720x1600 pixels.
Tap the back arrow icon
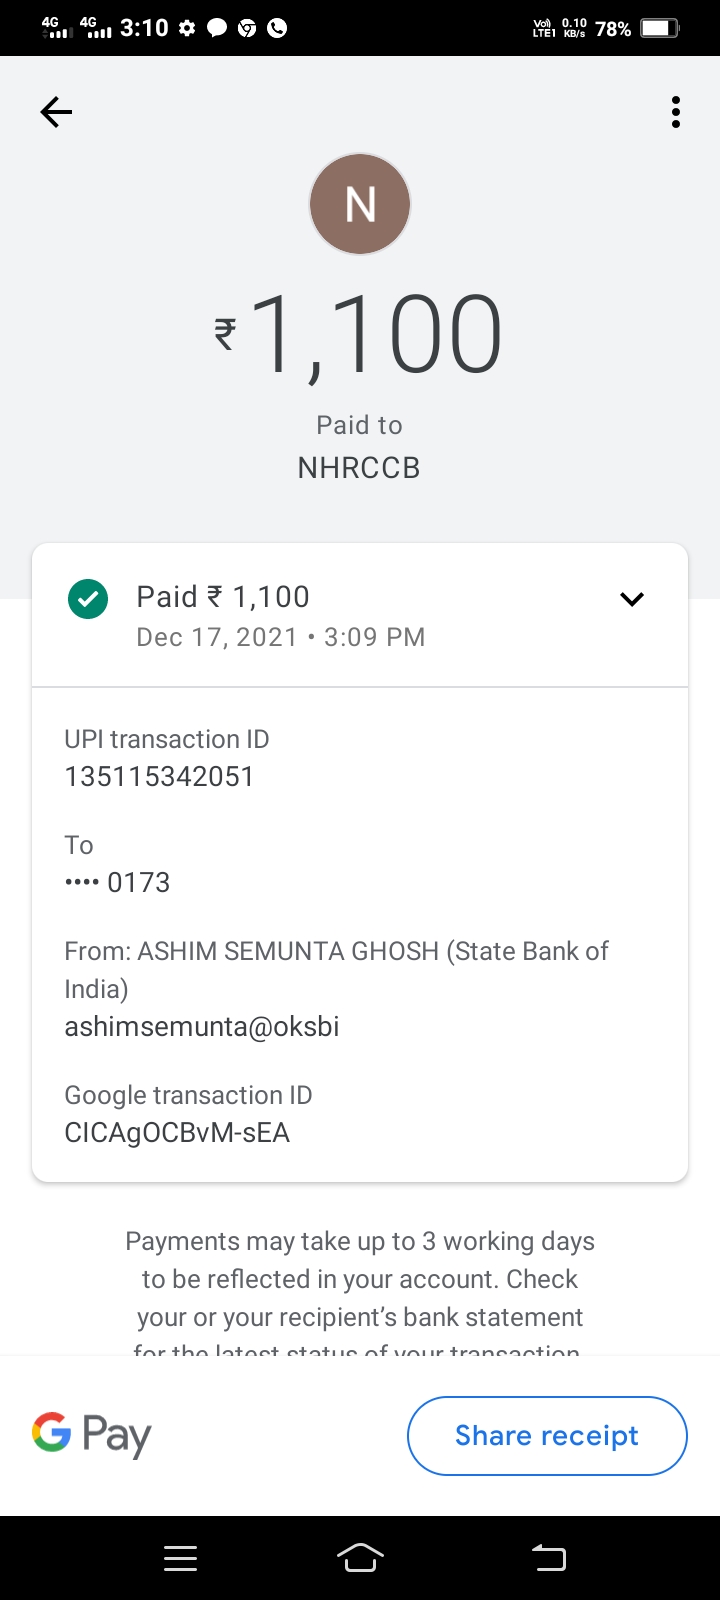coord(56,112)
